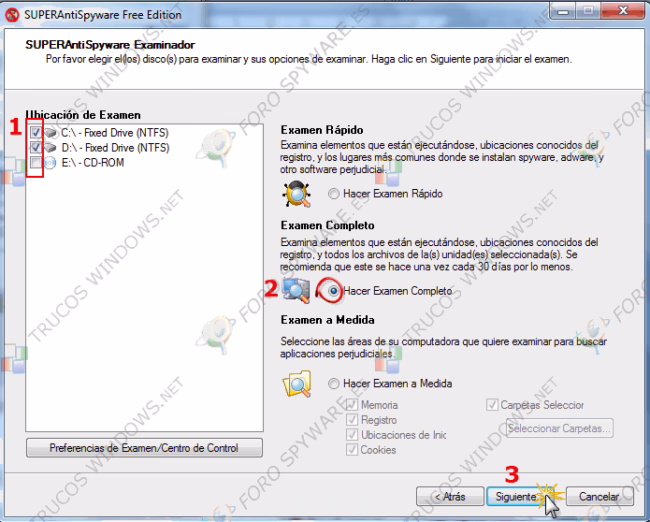650x522 pixels.
Task: Click the Examen Completo heading
Action: pyautogui.click(x=327, y=226)
